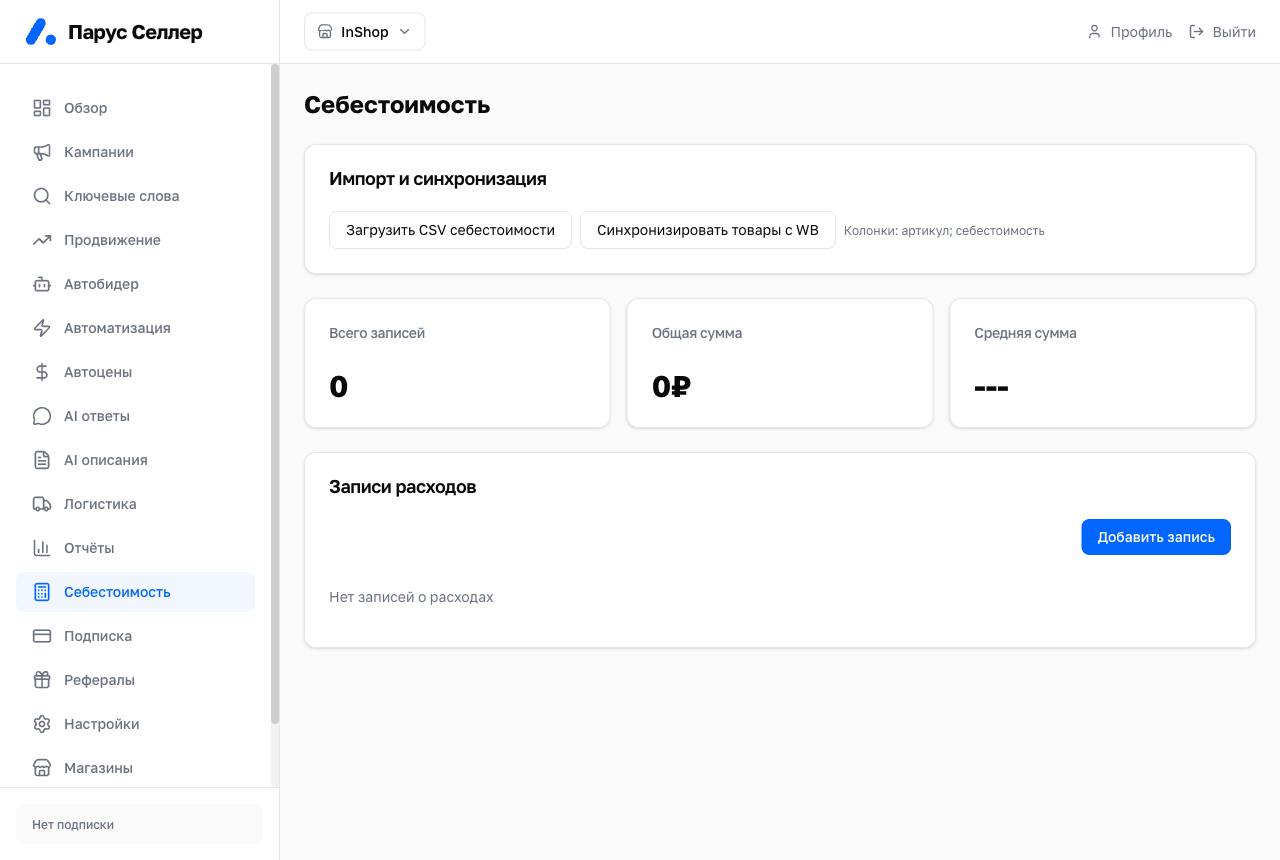Click the Автоматизация lightning icon
Image resolution: width=1280 pixels, height=860 pixels.
(42, 328)
